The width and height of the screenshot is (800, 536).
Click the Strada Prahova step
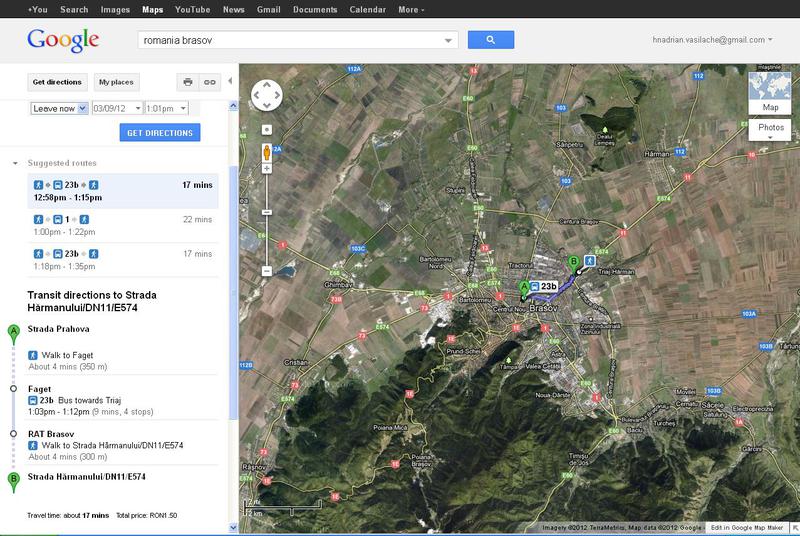[x=58, y=329]
